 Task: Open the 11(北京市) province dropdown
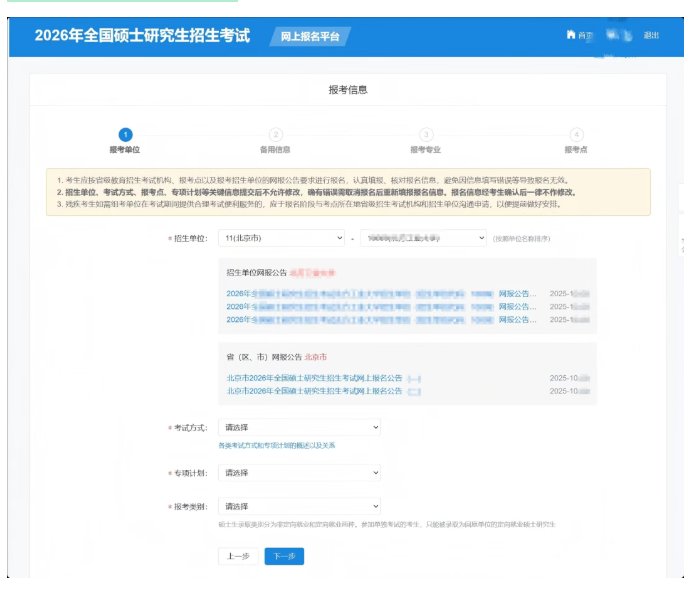282,239
